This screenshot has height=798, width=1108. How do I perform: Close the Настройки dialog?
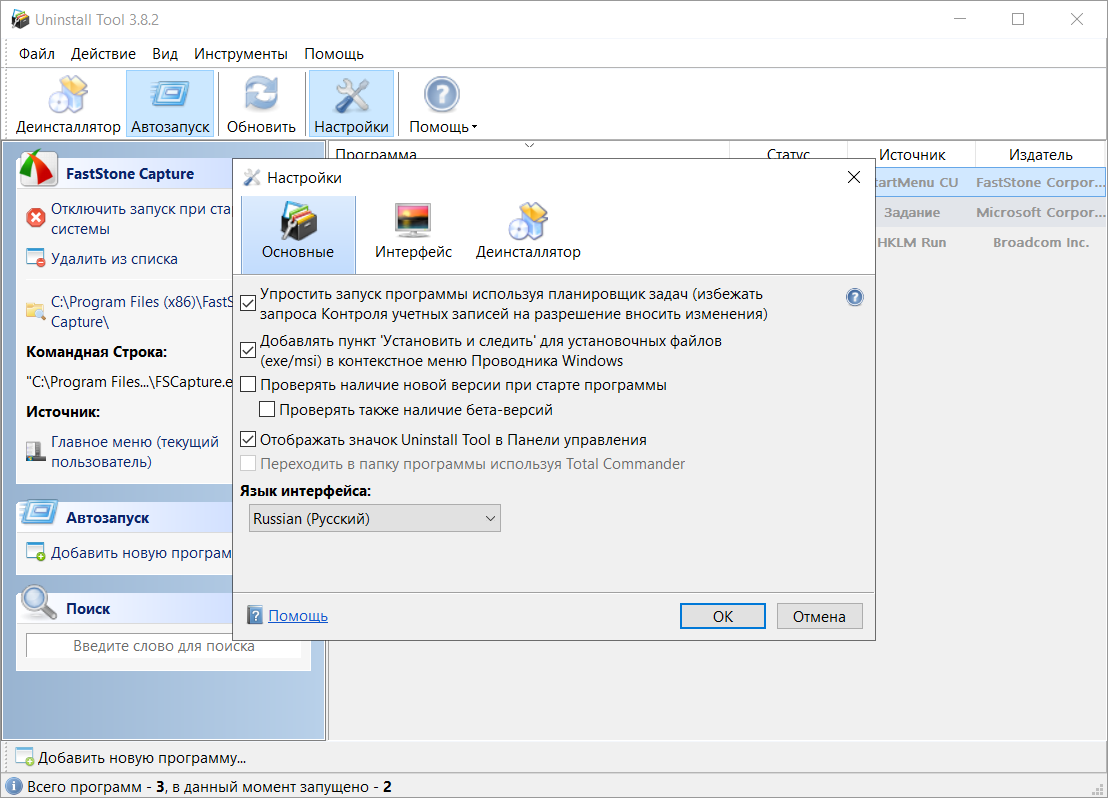(x=854, y=177)
